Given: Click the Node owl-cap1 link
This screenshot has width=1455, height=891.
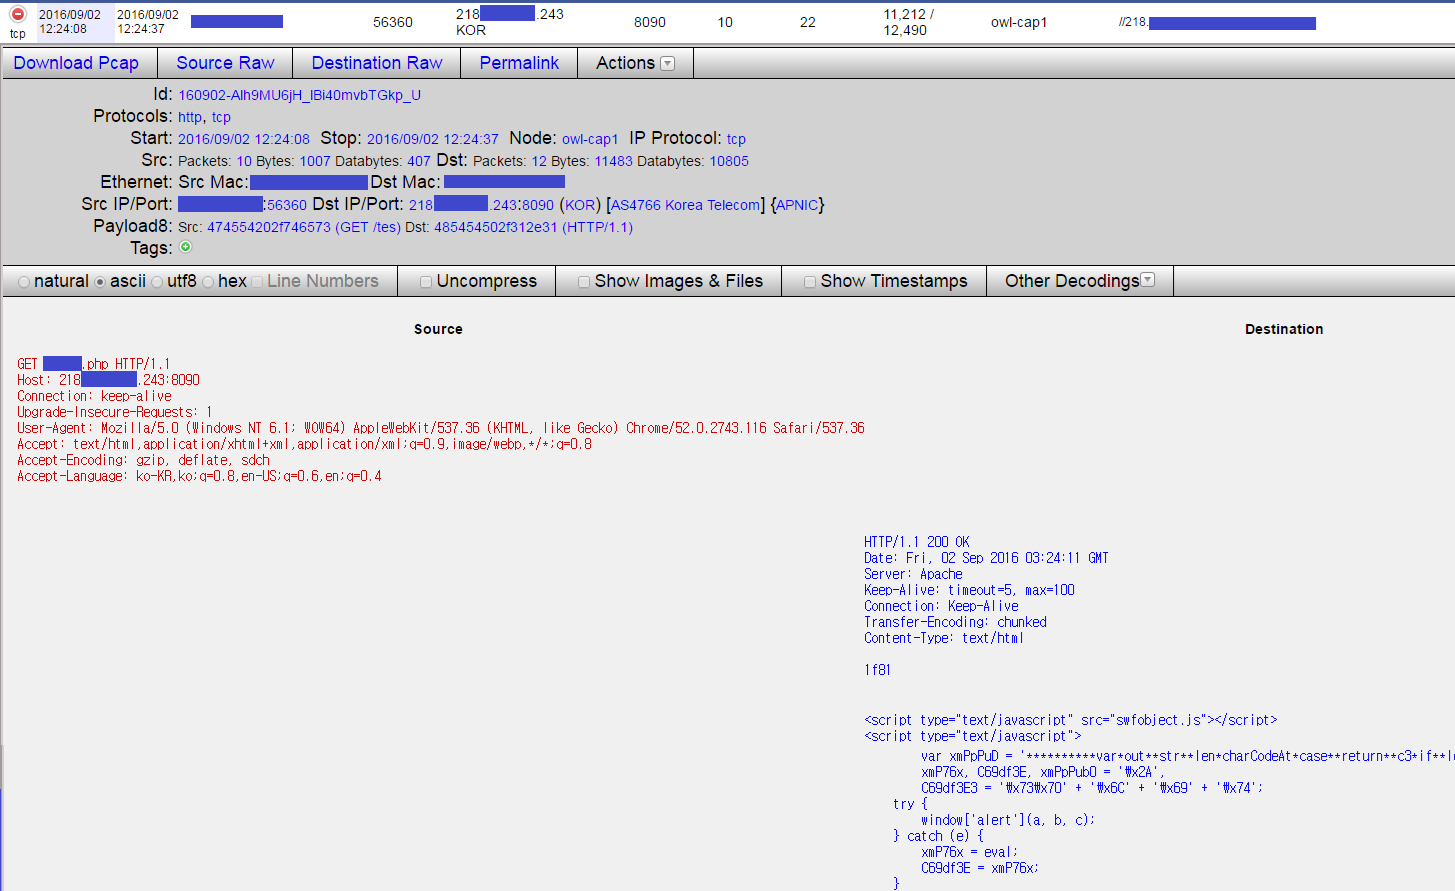Looking at the screenshot, I should pyautogui.click(x=590, y=139).
